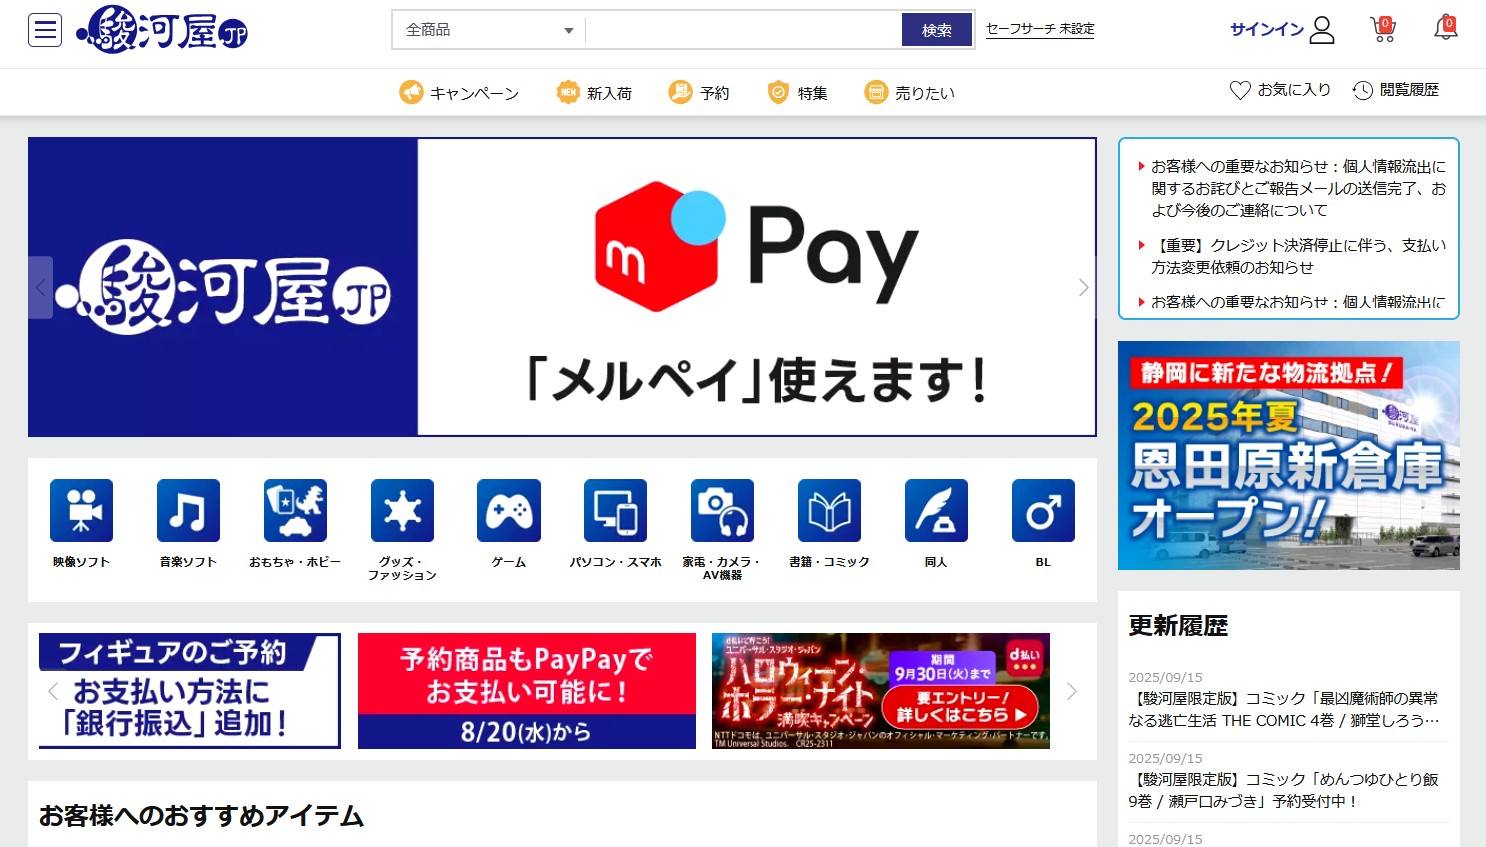This screenshot has width=1486, height=847.
Task: Open the キャンペーン menu item
Action: [x=459, y=93]
